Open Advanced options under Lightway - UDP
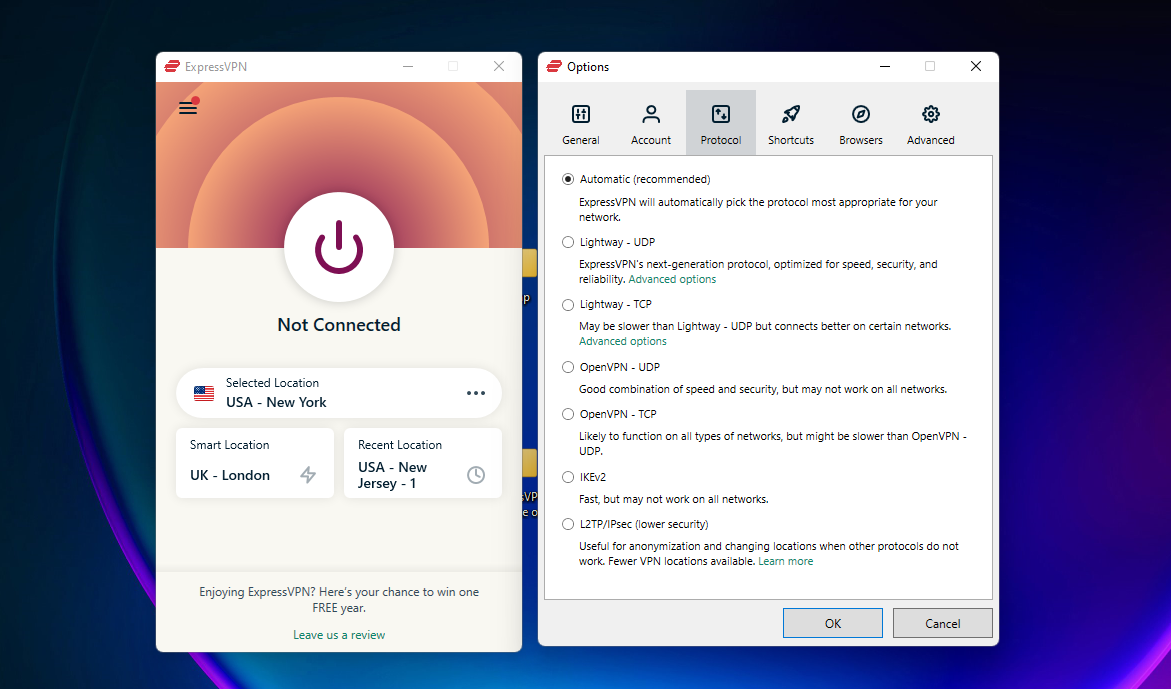Viewport: 1171px width, 689px height. click(x=672, y=279)
